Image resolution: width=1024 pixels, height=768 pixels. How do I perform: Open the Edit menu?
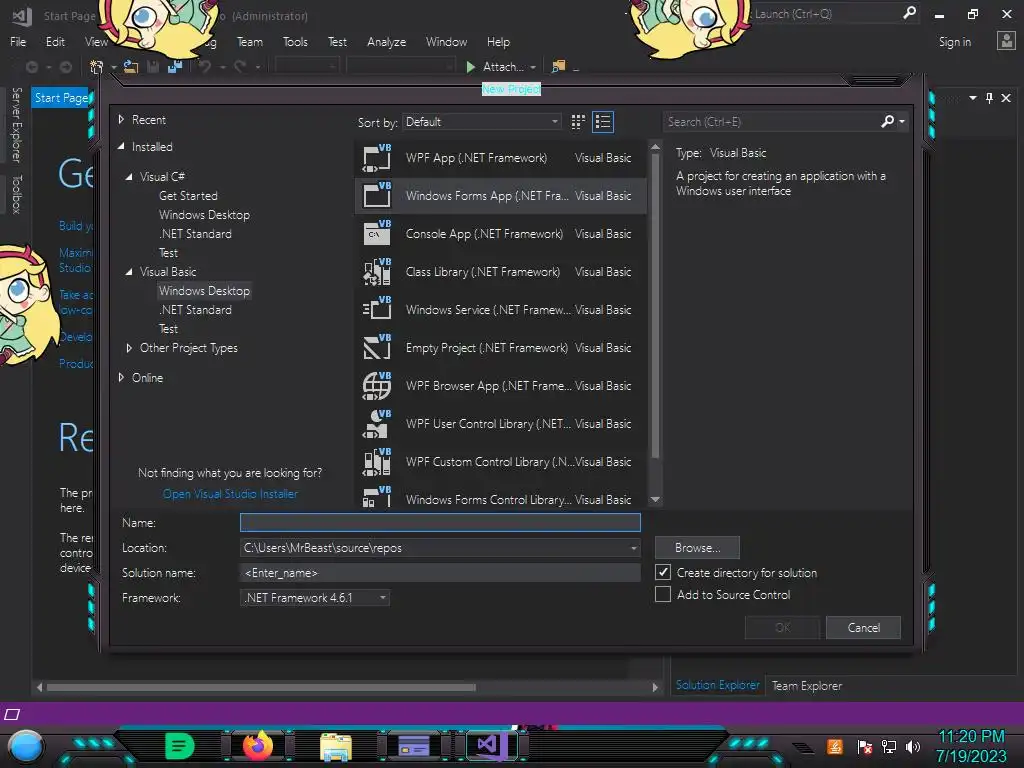[x=55, y=42]
